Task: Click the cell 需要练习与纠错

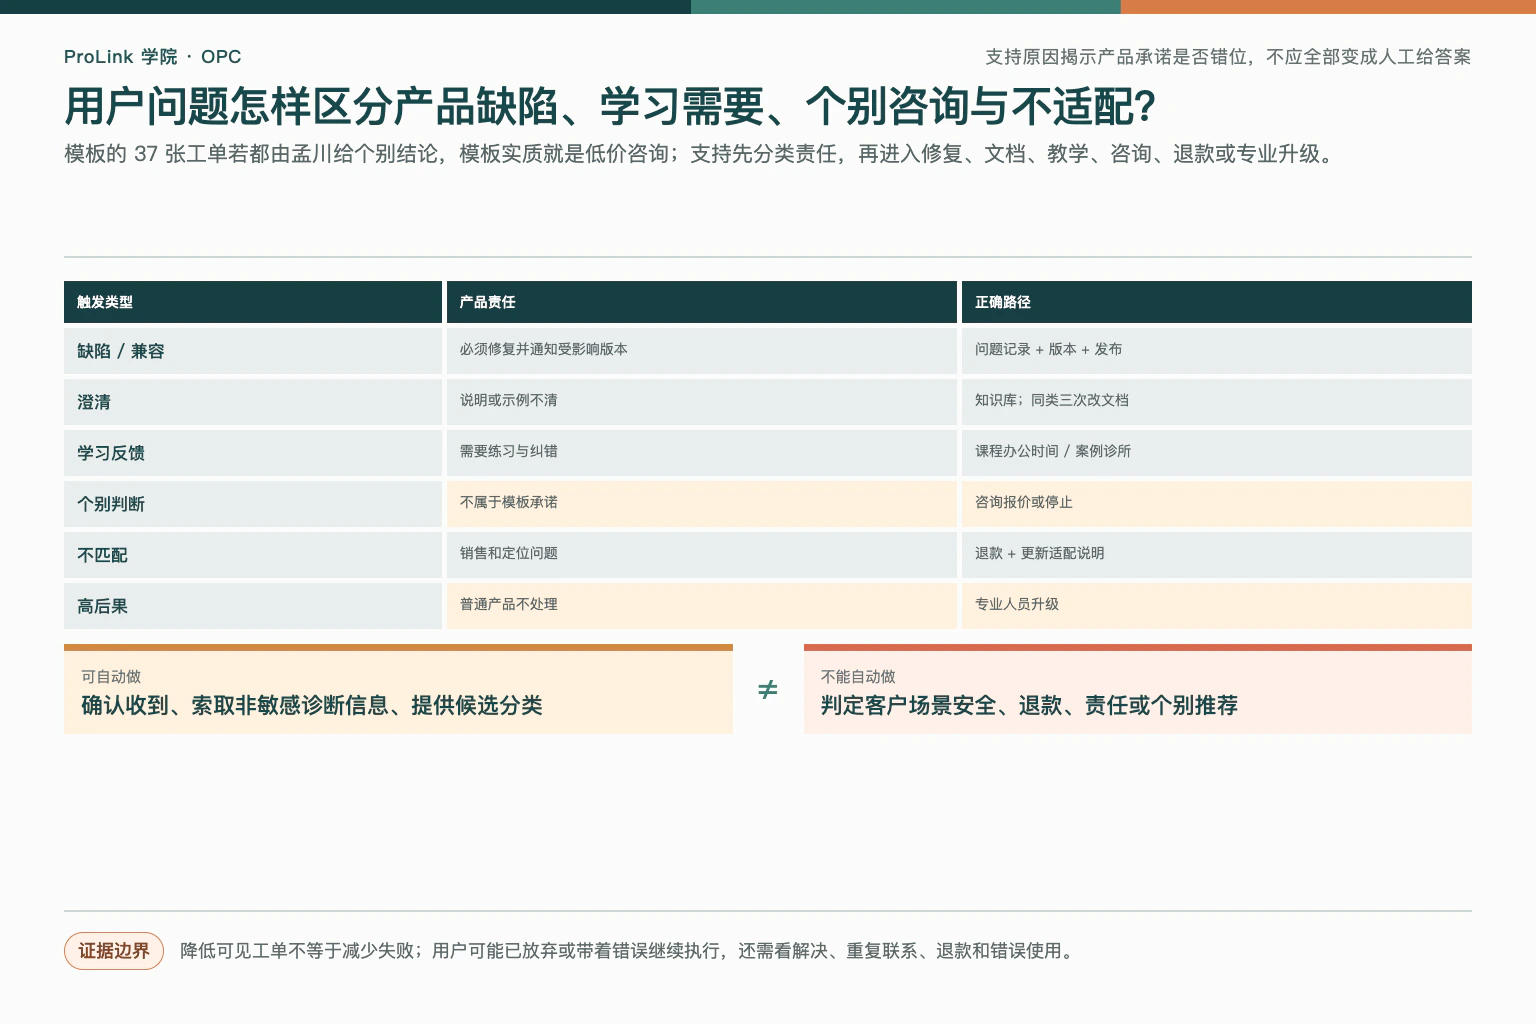Action: [x=702, y=453]
